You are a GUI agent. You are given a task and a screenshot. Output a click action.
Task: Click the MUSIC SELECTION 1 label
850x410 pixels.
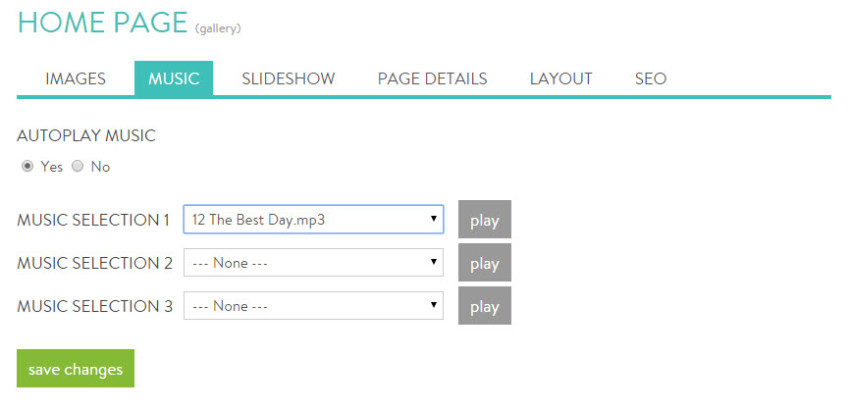point(93,220)
